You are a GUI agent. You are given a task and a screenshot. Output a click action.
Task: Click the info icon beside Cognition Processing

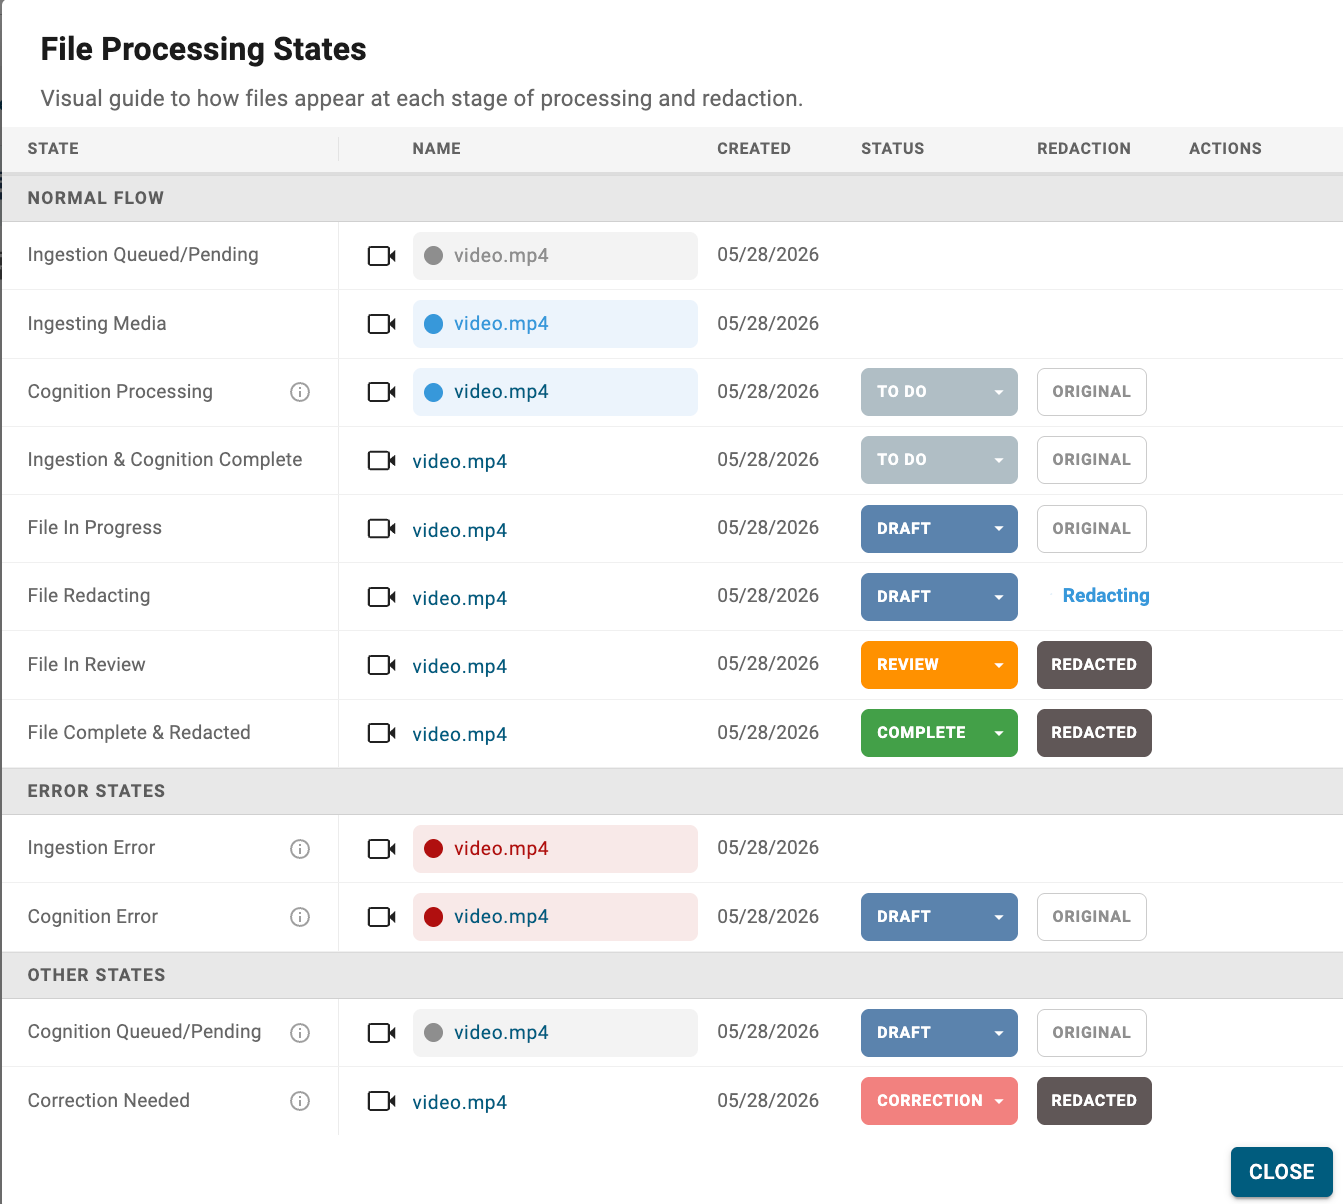tap(299, 392)
